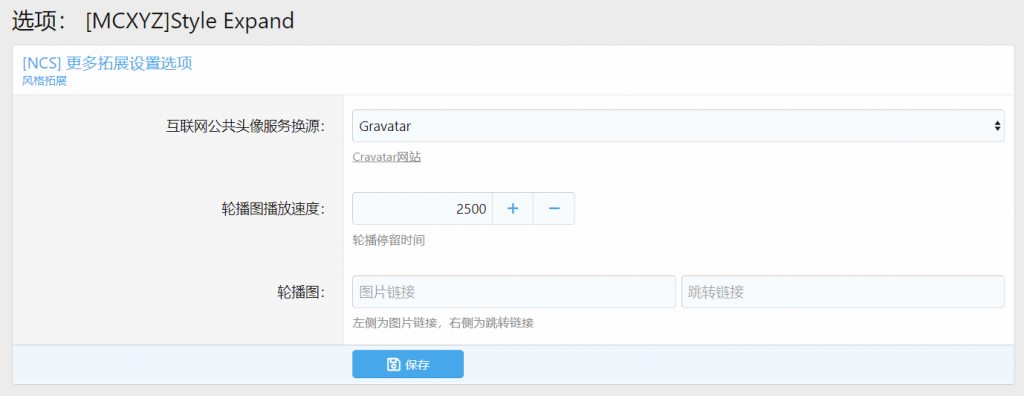The image size is (1024, 396).
Task: Open the Gravatar avatar source dropdown
Action: [678, 125]
